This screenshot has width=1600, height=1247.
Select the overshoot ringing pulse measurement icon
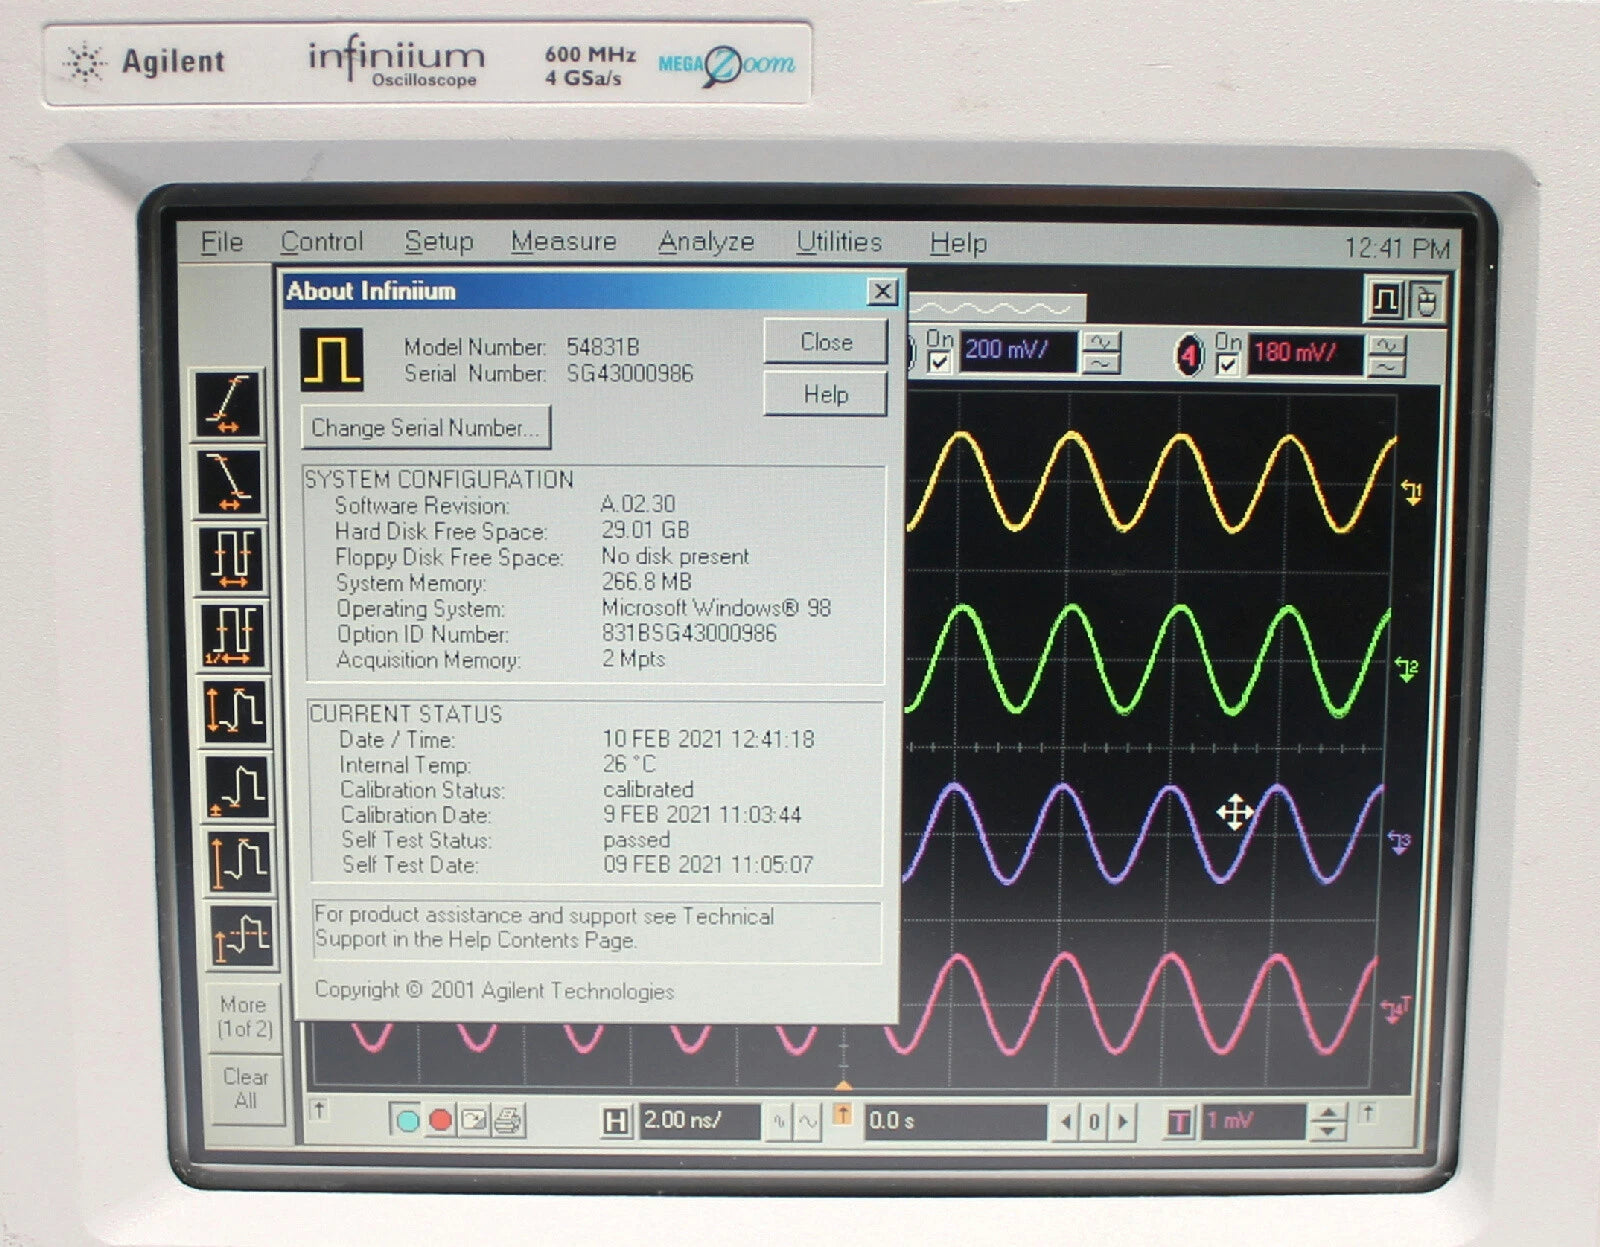tap(242, 935)
